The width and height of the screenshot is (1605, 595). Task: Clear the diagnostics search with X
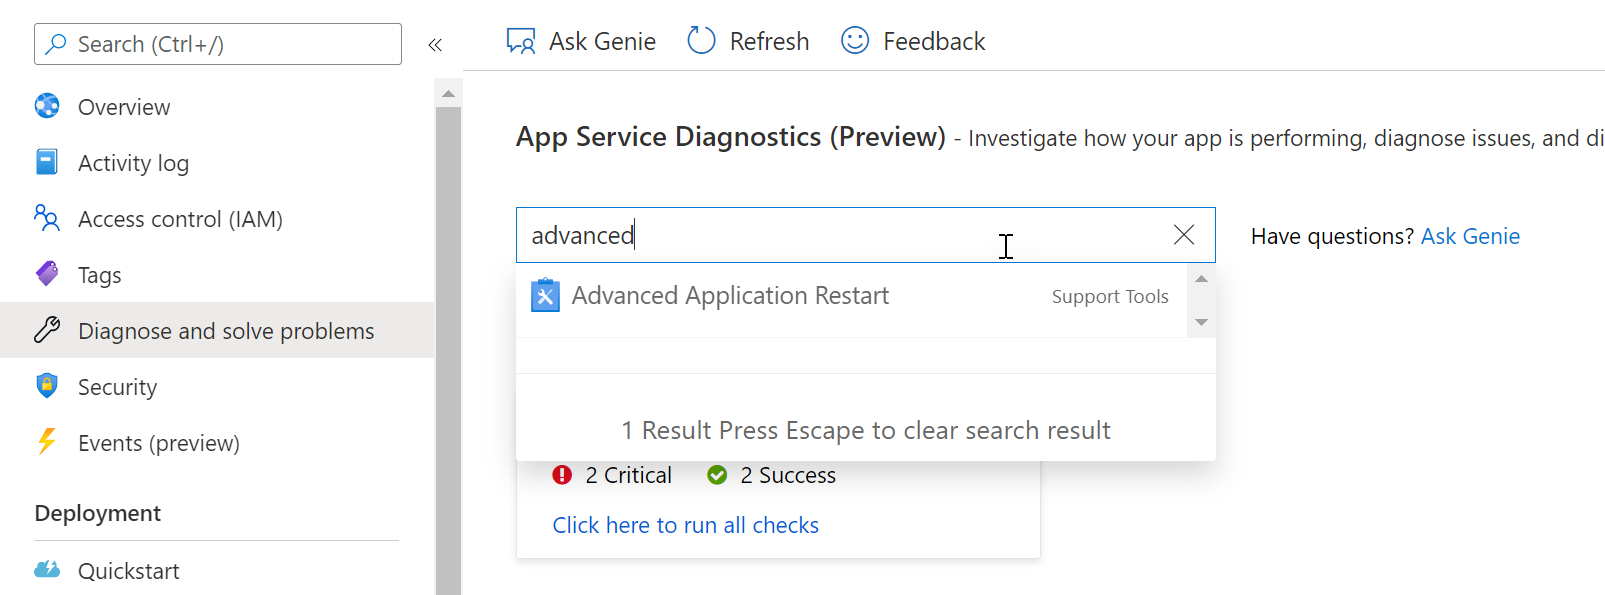click(1184, 235)
